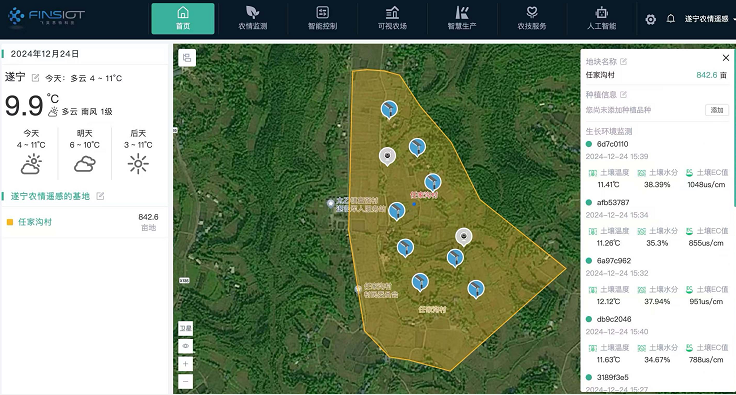The height and width of the screenshot is (395, 736).
Task: Edit the 遂宁 city location icon
Action: coord(36,78)
